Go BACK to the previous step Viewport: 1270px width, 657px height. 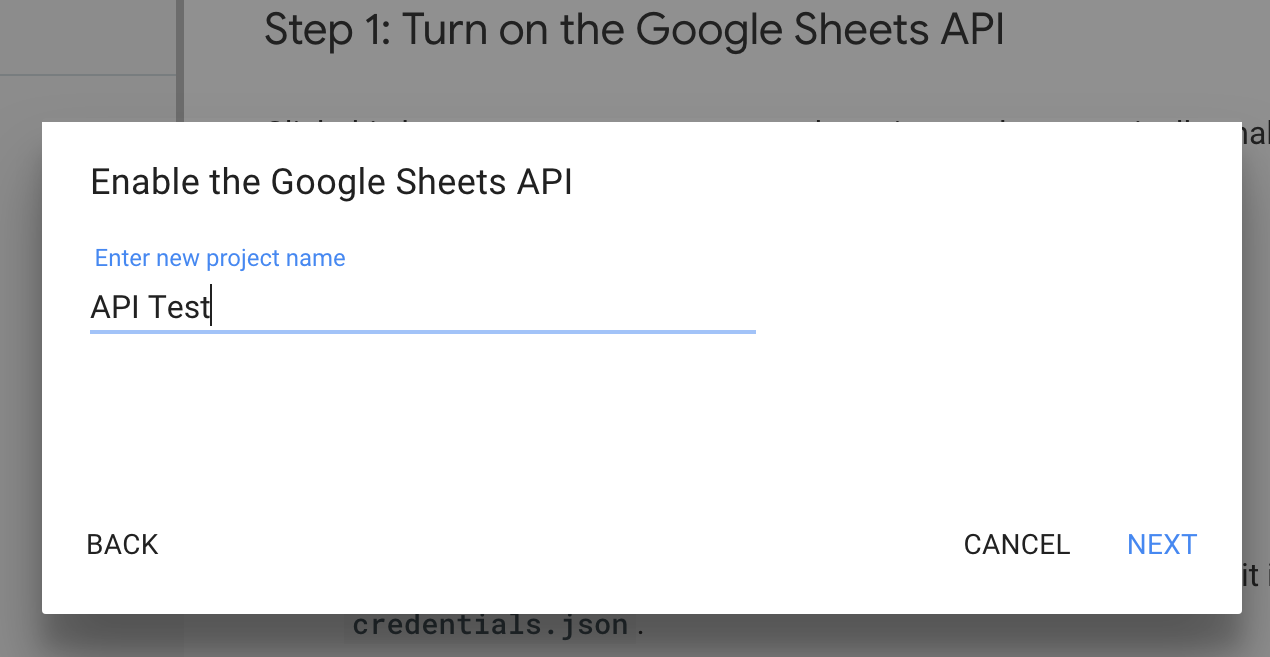[123, 545]
